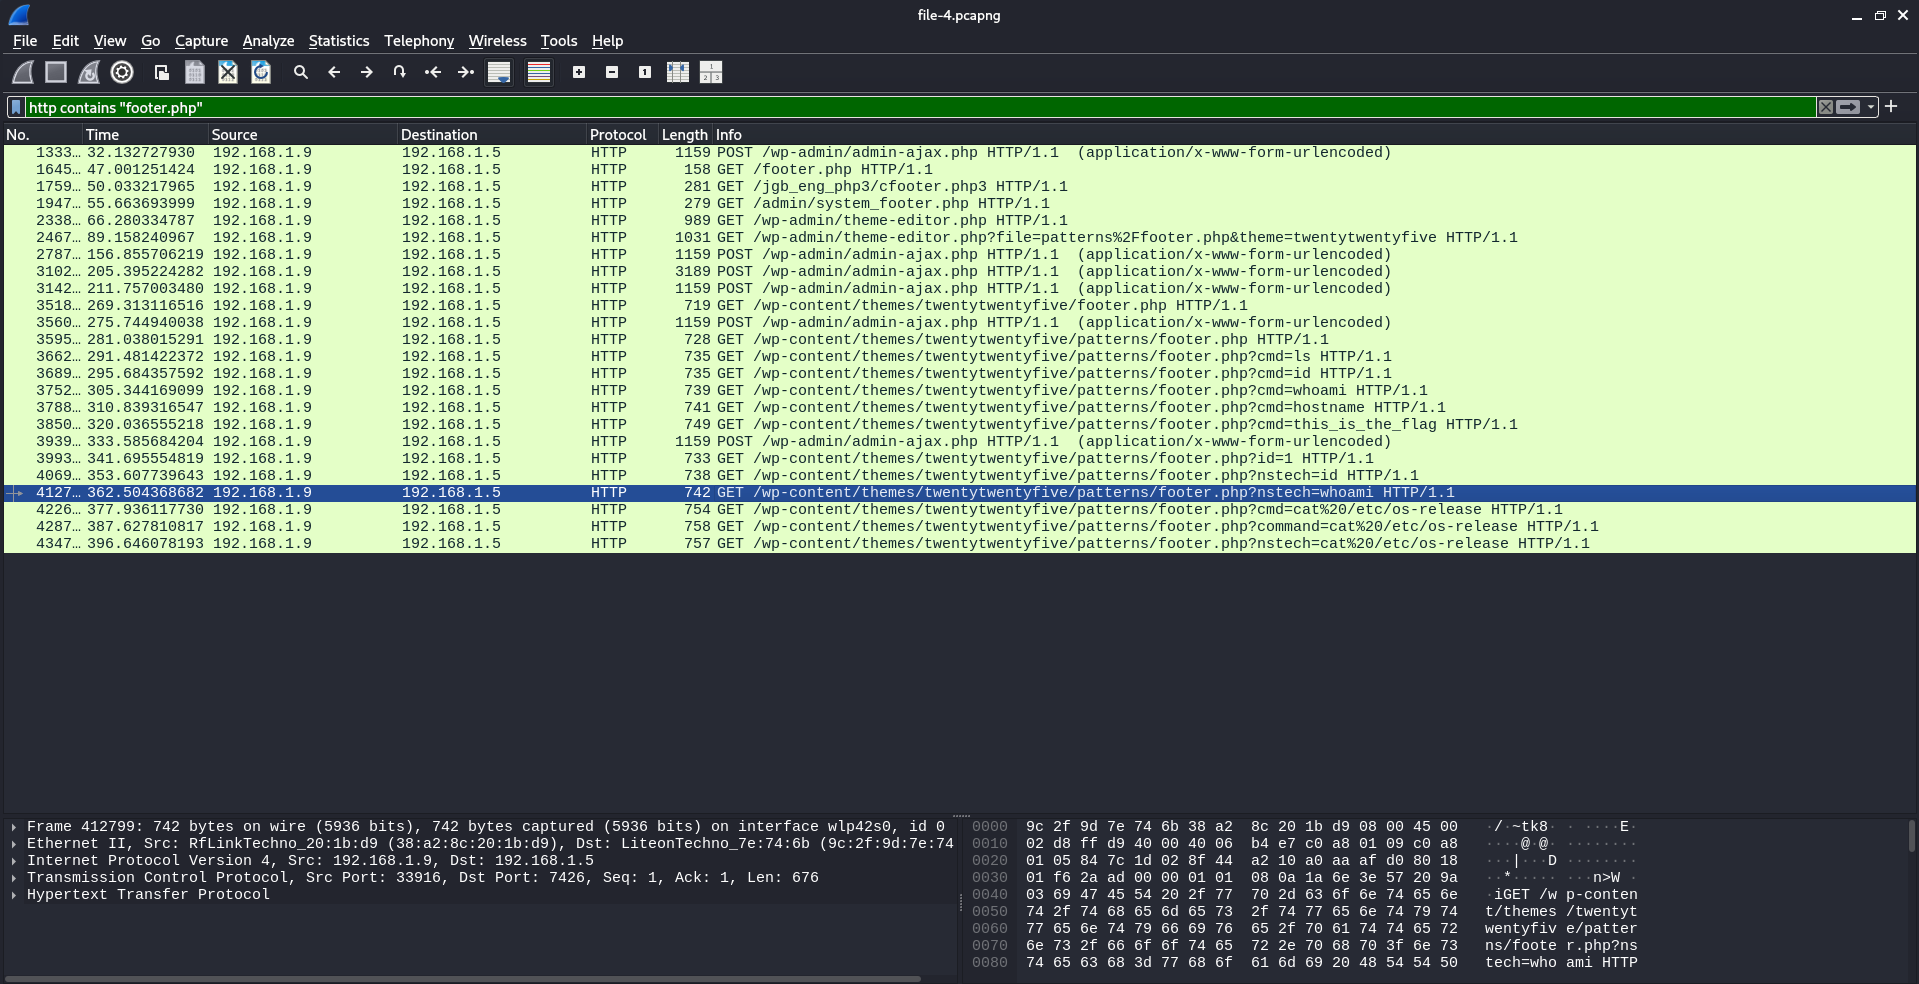The image size is (1919, 984).
Task: Reload this capture file
Action: [x=261, y=72]
